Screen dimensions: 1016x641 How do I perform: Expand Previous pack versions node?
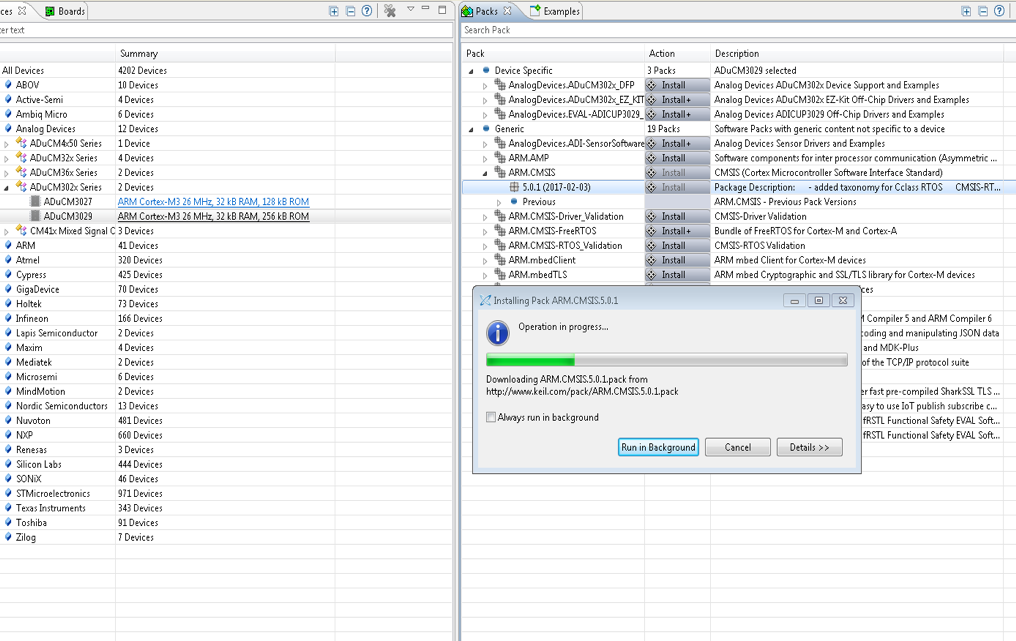point(499,202)
